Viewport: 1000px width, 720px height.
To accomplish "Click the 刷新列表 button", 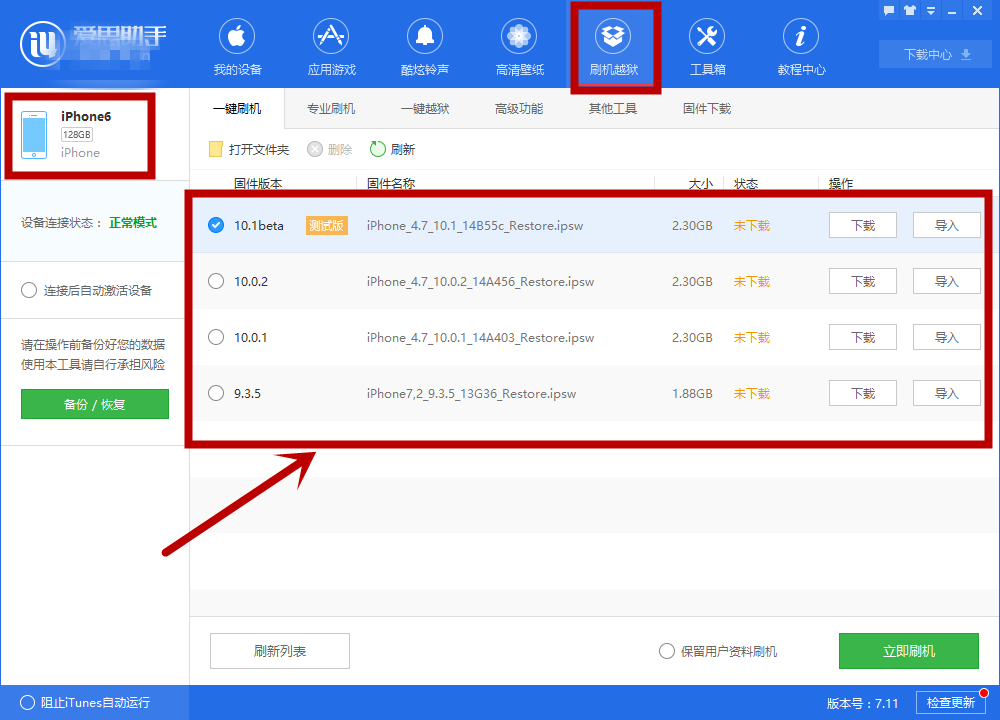I will (280, 650).
